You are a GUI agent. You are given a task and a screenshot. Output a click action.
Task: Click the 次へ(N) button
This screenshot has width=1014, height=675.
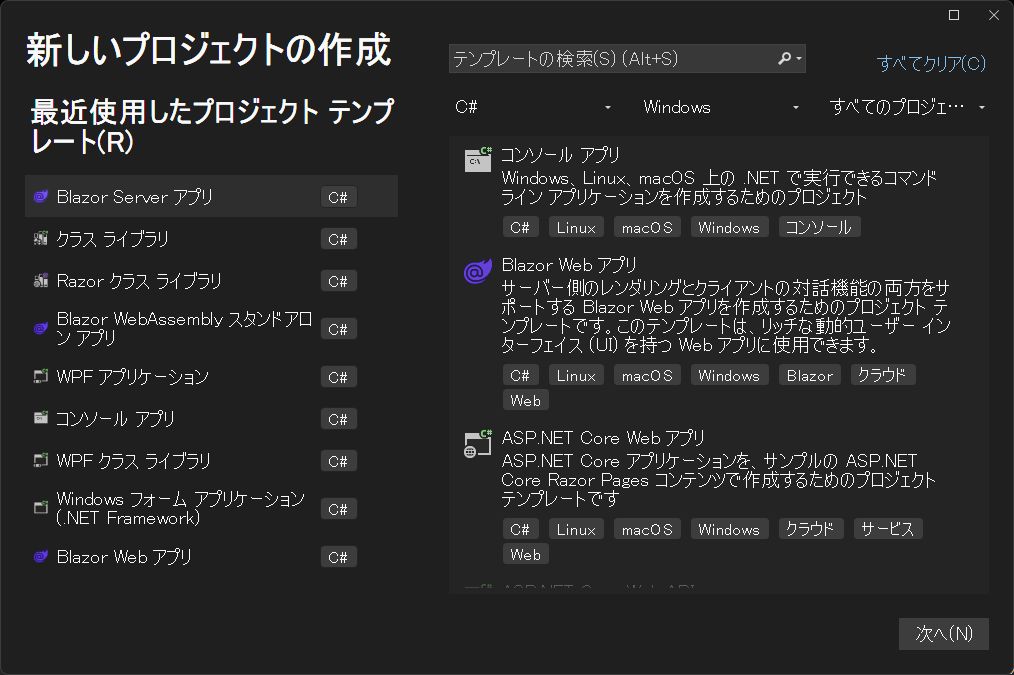[944, 634]
